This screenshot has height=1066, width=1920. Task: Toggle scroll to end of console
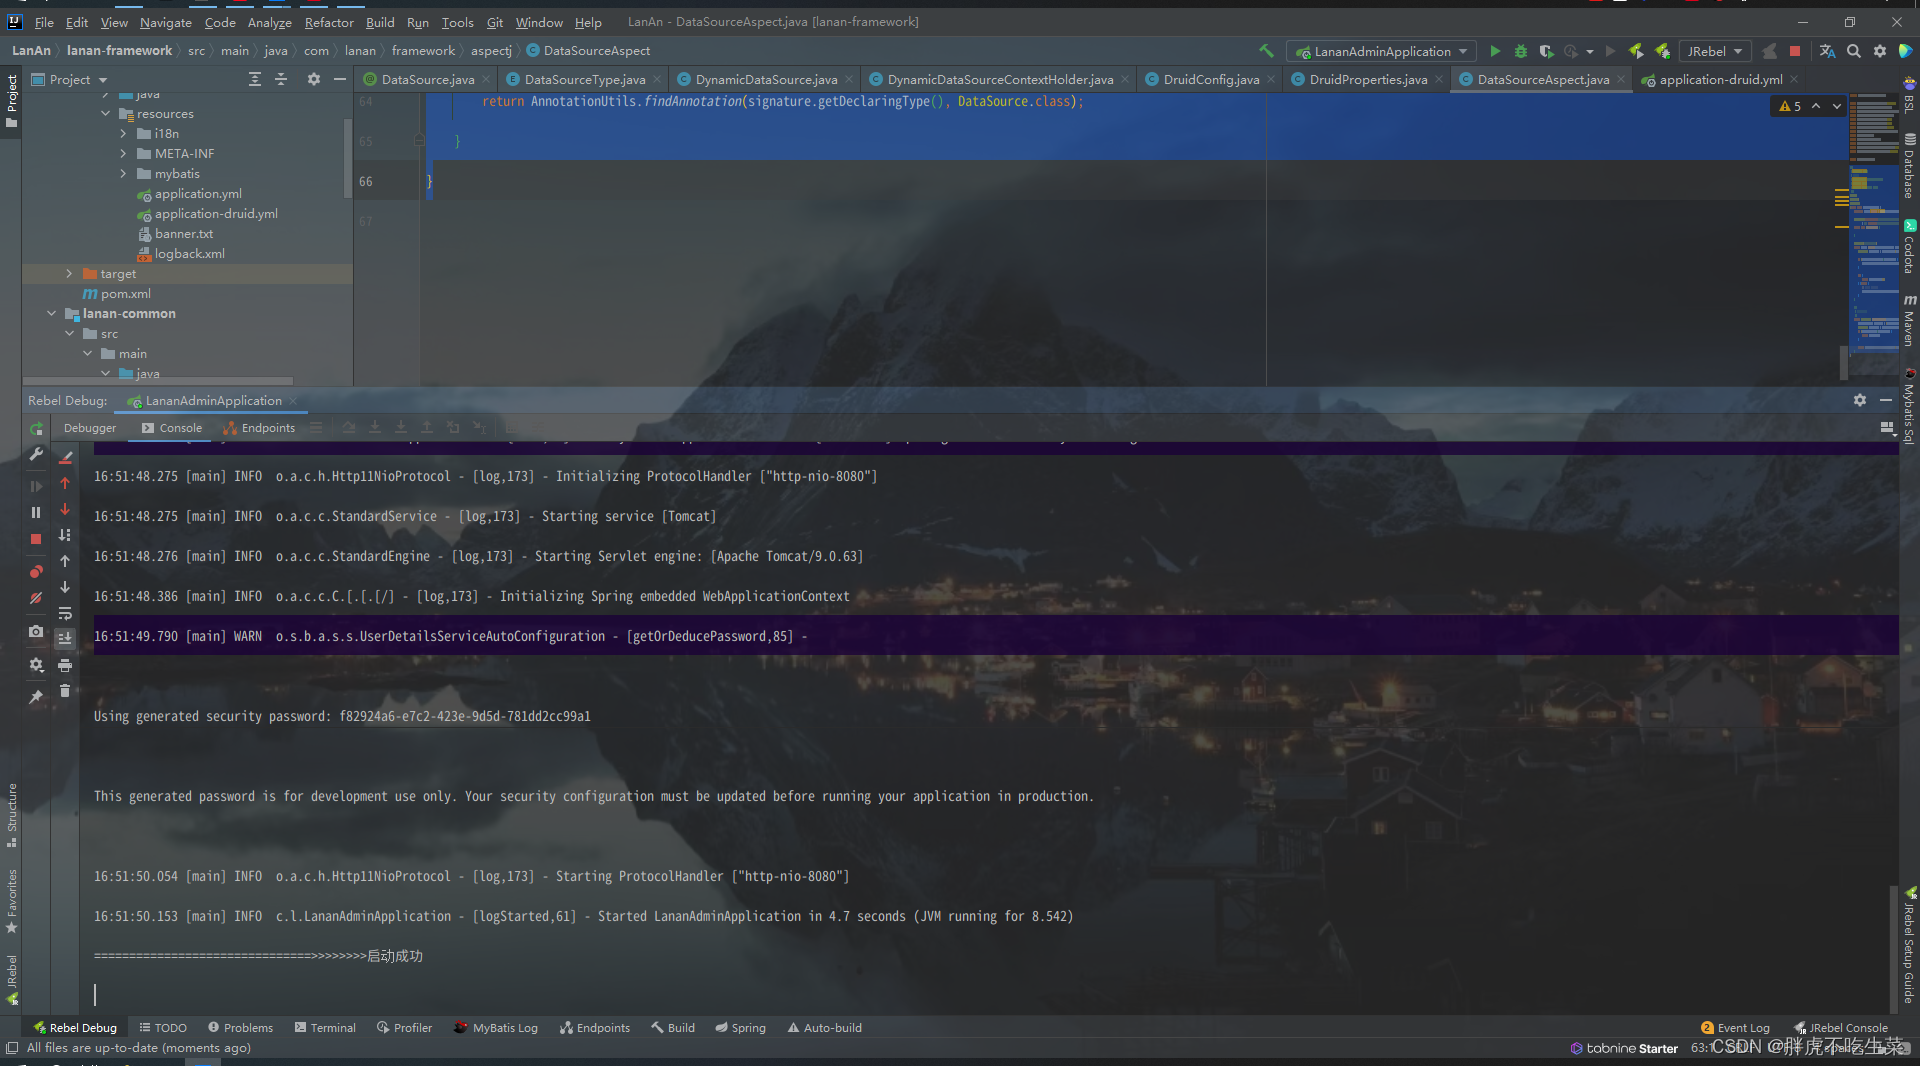point(65,638)
